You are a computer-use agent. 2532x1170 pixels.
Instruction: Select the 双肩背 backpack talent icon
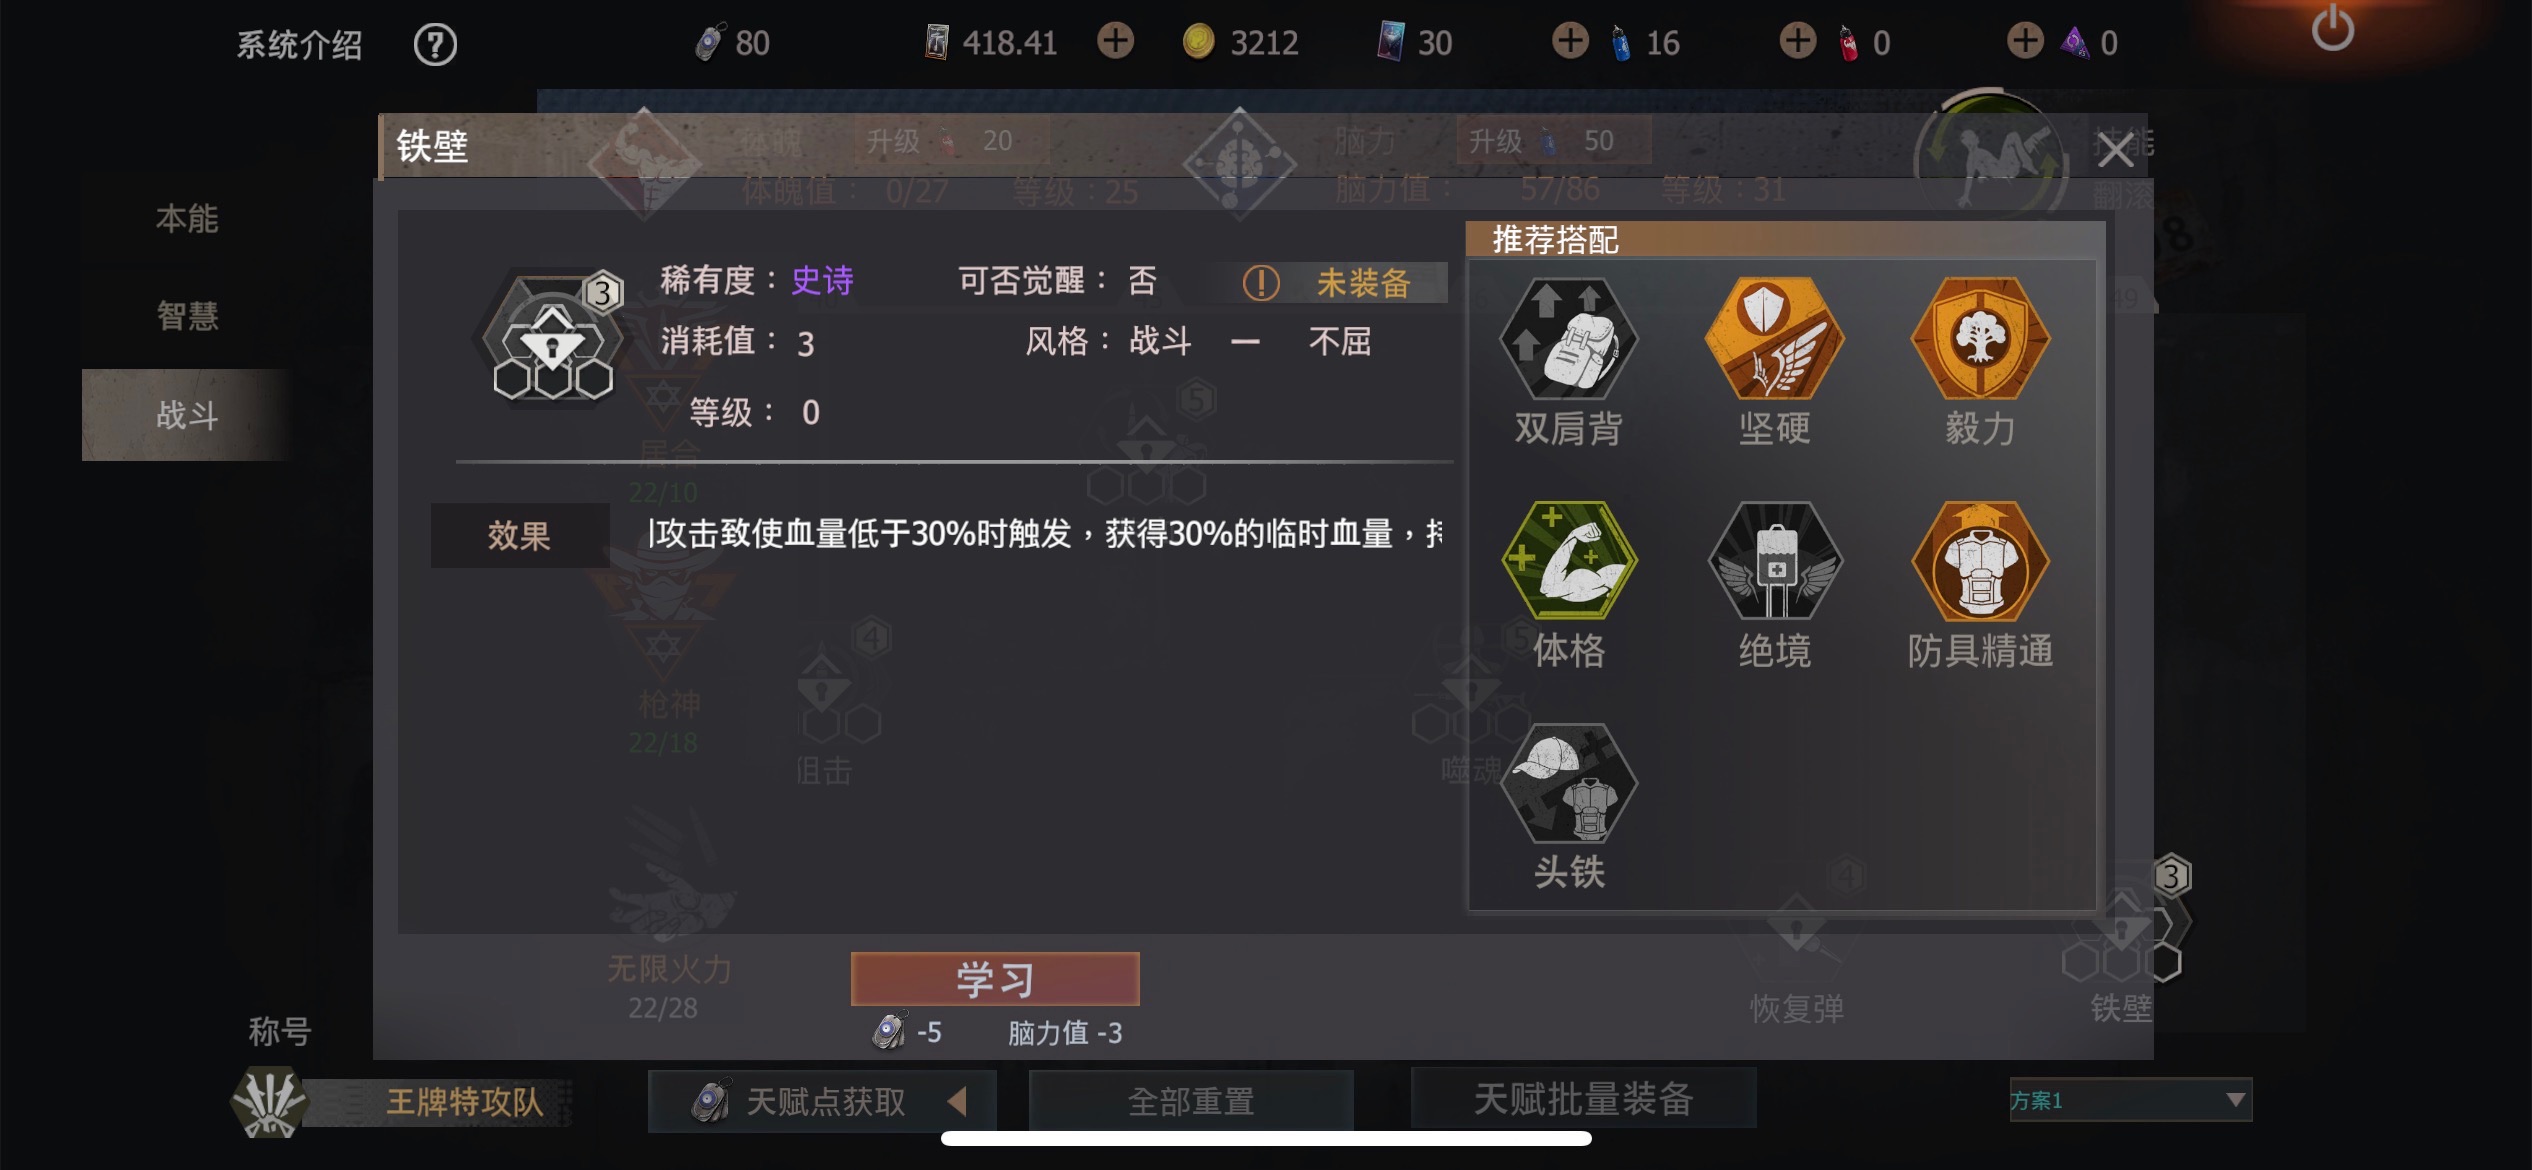(x=1568, y=340)
